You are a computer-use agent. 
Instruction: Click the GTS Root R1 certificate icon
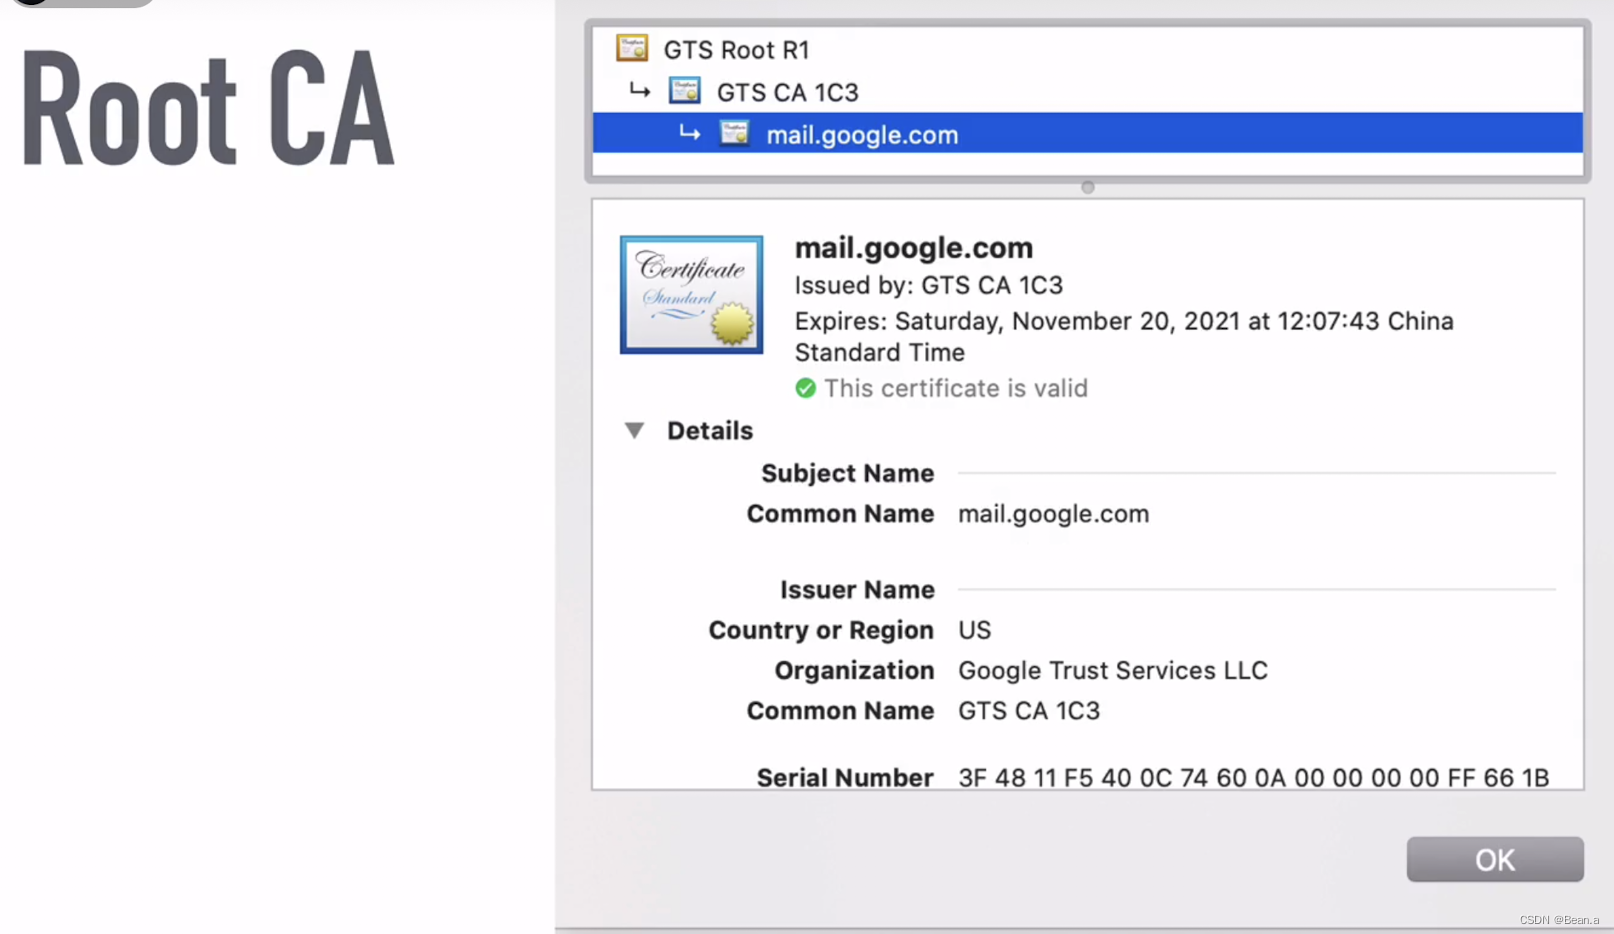(x=632, y=48)
